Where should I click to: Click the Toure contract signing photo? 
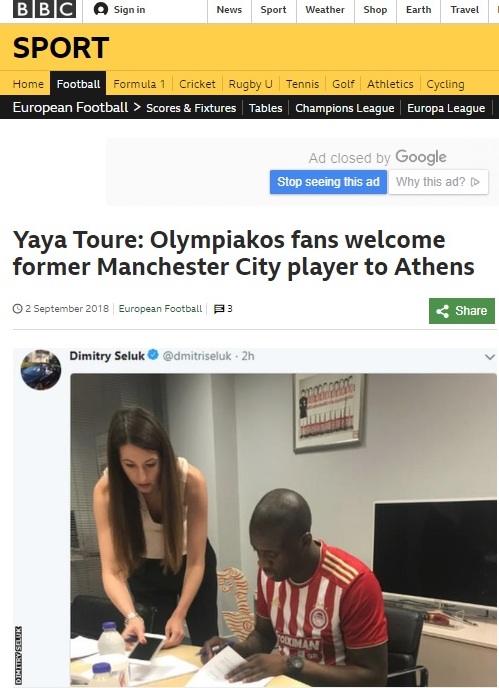pyautogui.click(x=284, y=530)
